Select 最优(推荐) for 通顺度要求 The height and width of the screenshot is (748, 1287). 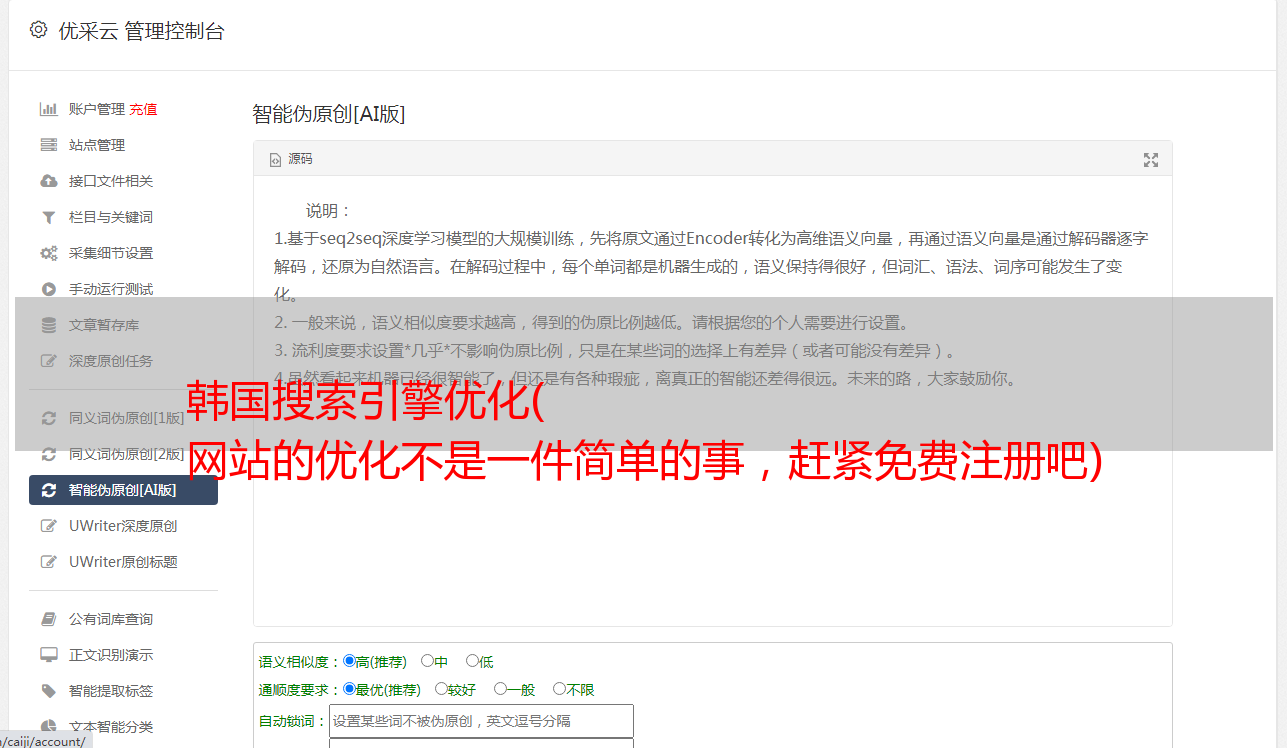pyautogui.click(x=349, y=689)
